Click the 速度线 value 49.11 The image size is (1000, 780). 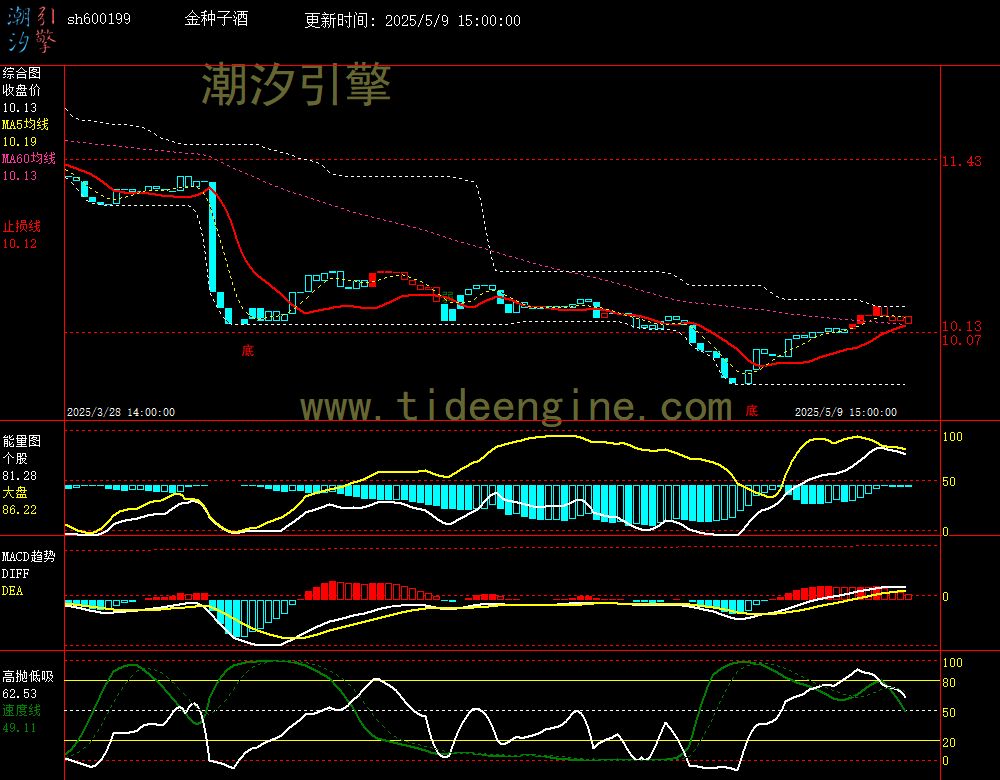[20, 728]
